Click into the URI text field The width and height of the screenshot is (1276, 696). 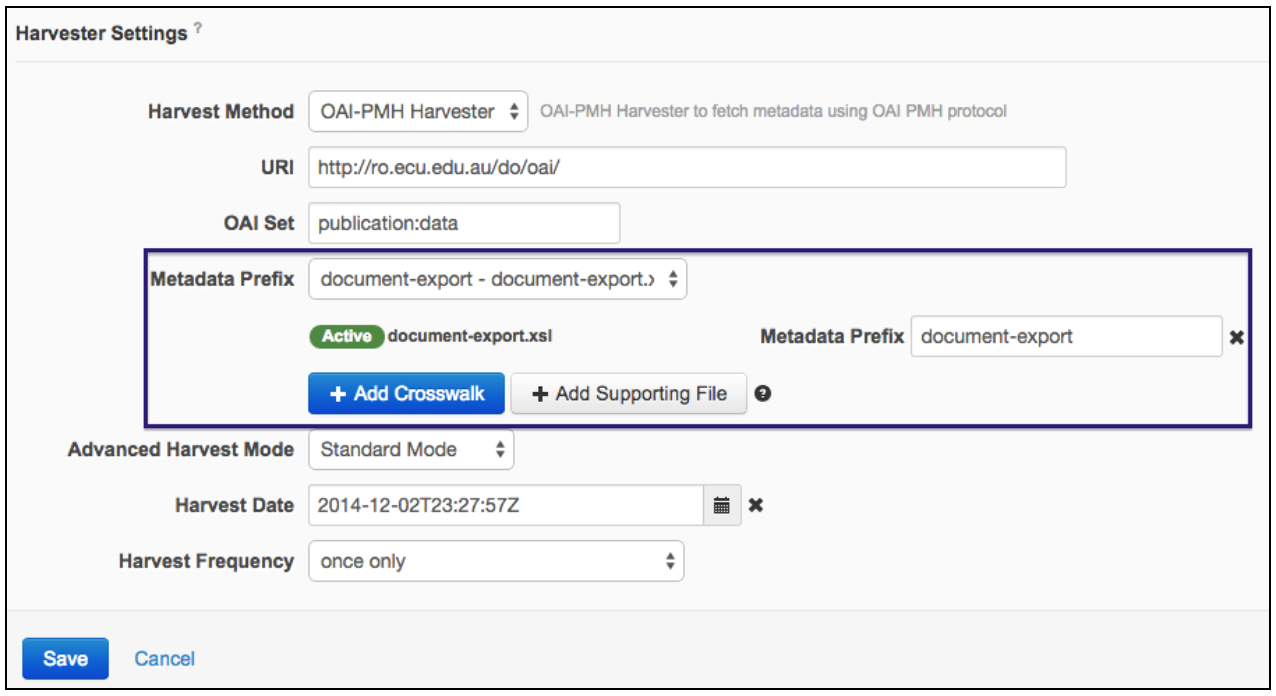686,168
